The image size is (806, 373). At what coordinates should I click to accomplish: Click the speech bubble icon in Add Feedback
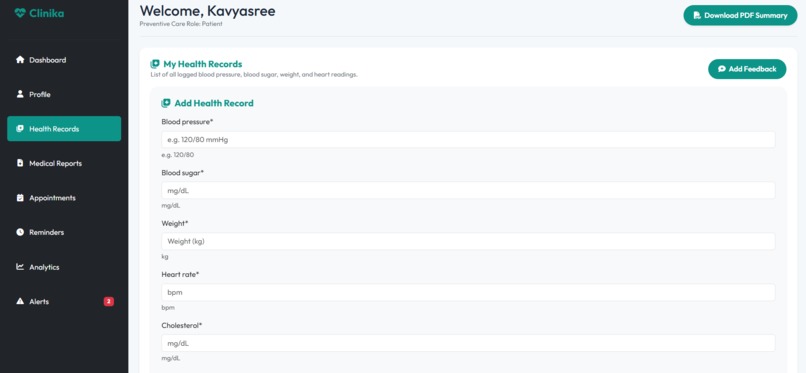click(722, 69)
